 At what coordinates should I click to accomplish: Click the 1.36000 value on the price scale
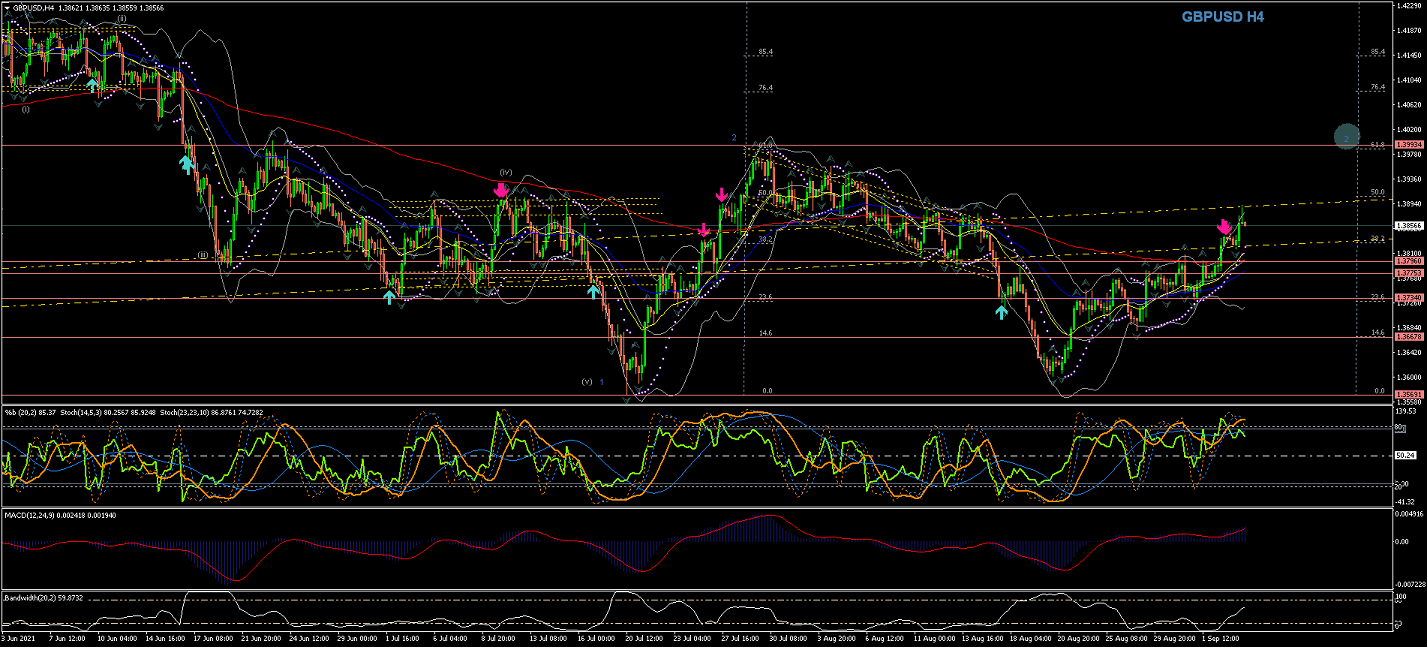point(1409,377)
